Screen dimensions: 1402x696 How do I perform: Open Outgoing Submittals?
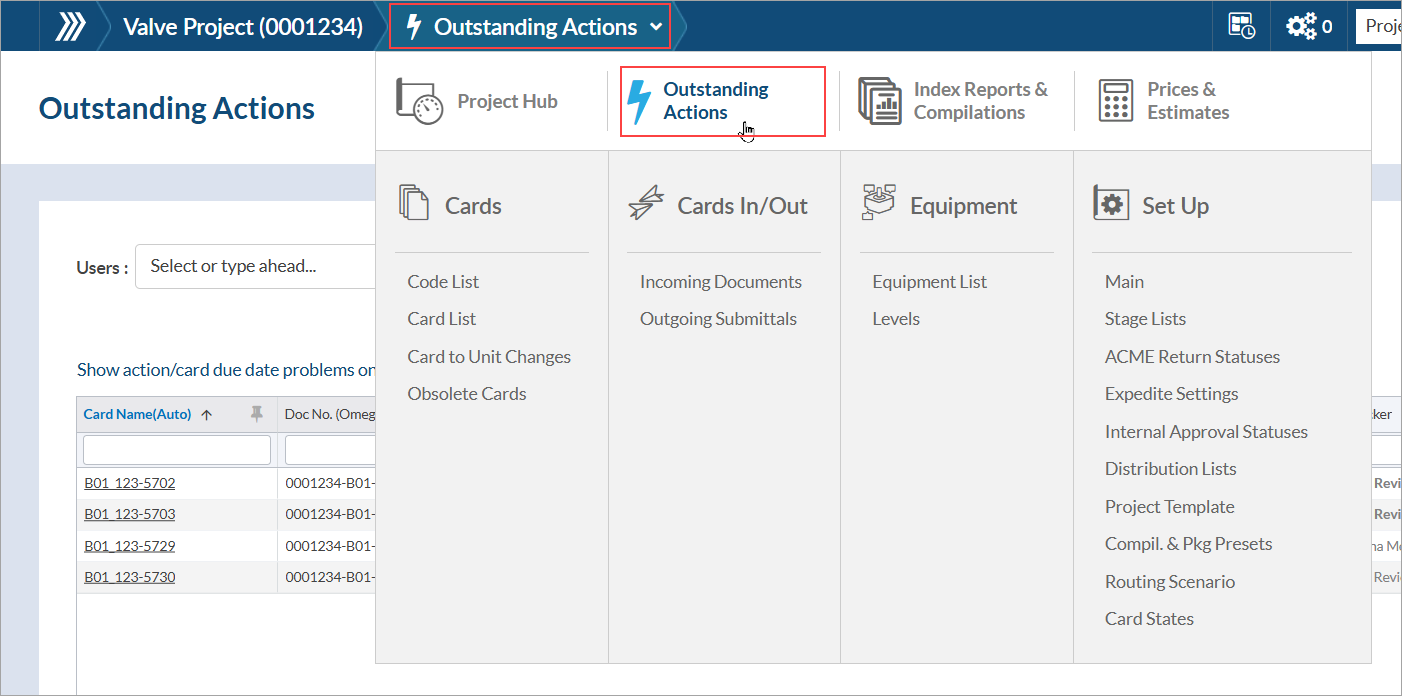coord(718,319)
